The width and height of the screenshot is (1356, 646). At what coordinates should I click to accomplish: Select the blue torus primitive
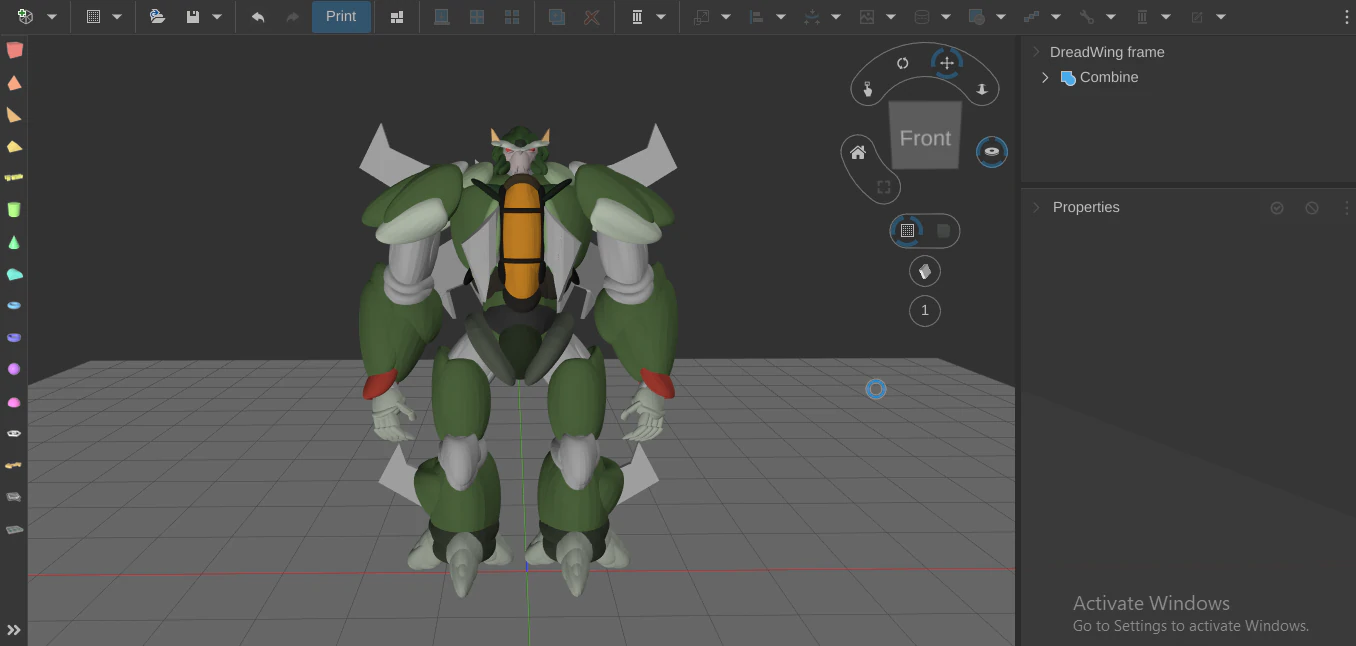tap(14, 306)
